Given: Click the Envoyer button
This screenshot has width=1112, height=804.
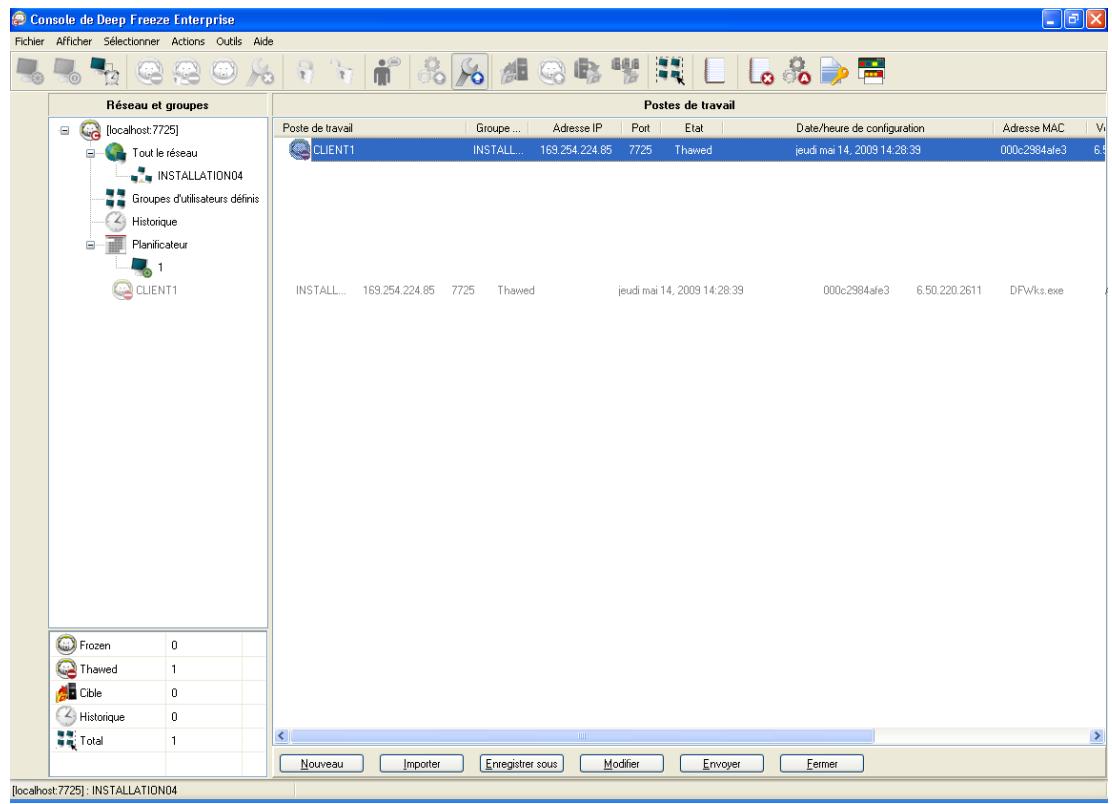Looking at the screenshot, I should [721, 764].
